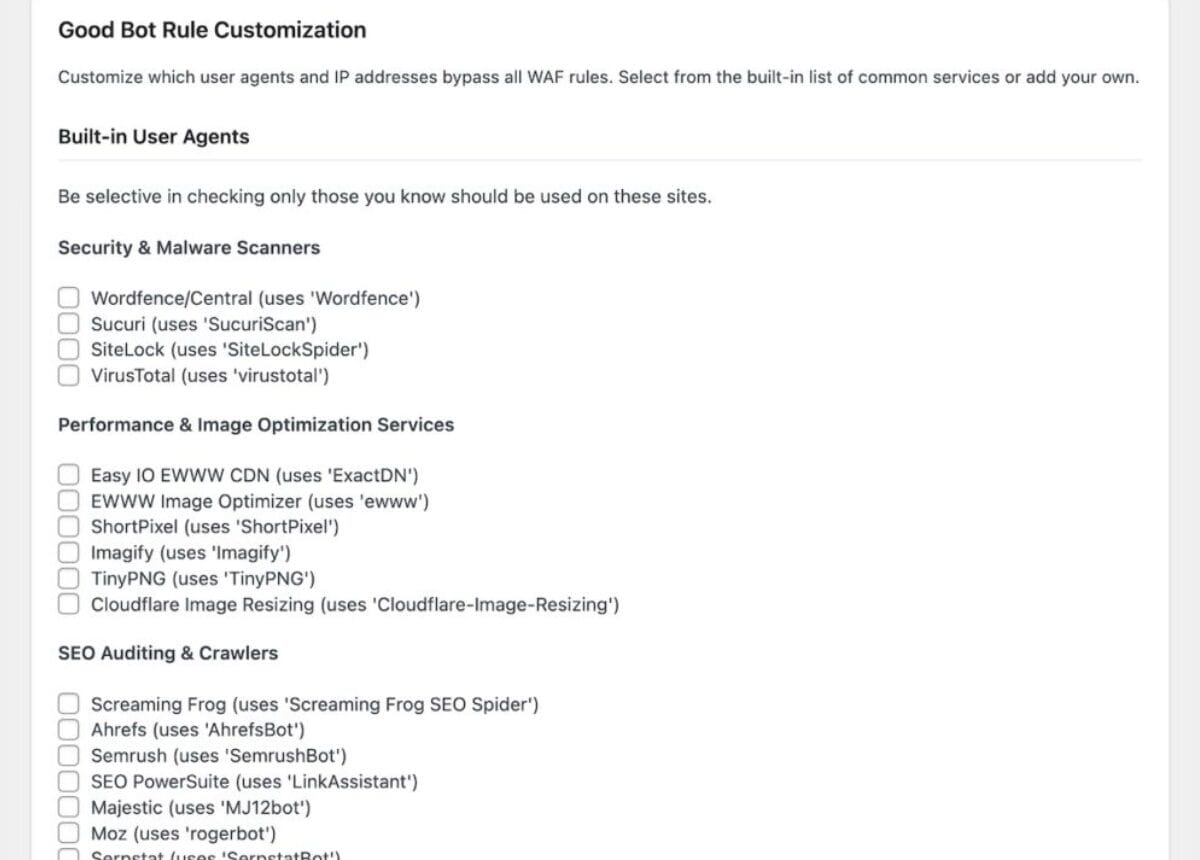Click the Security & Malware Scanners heading
Viewport: 1200px width, 860px height.
point(188,247)
